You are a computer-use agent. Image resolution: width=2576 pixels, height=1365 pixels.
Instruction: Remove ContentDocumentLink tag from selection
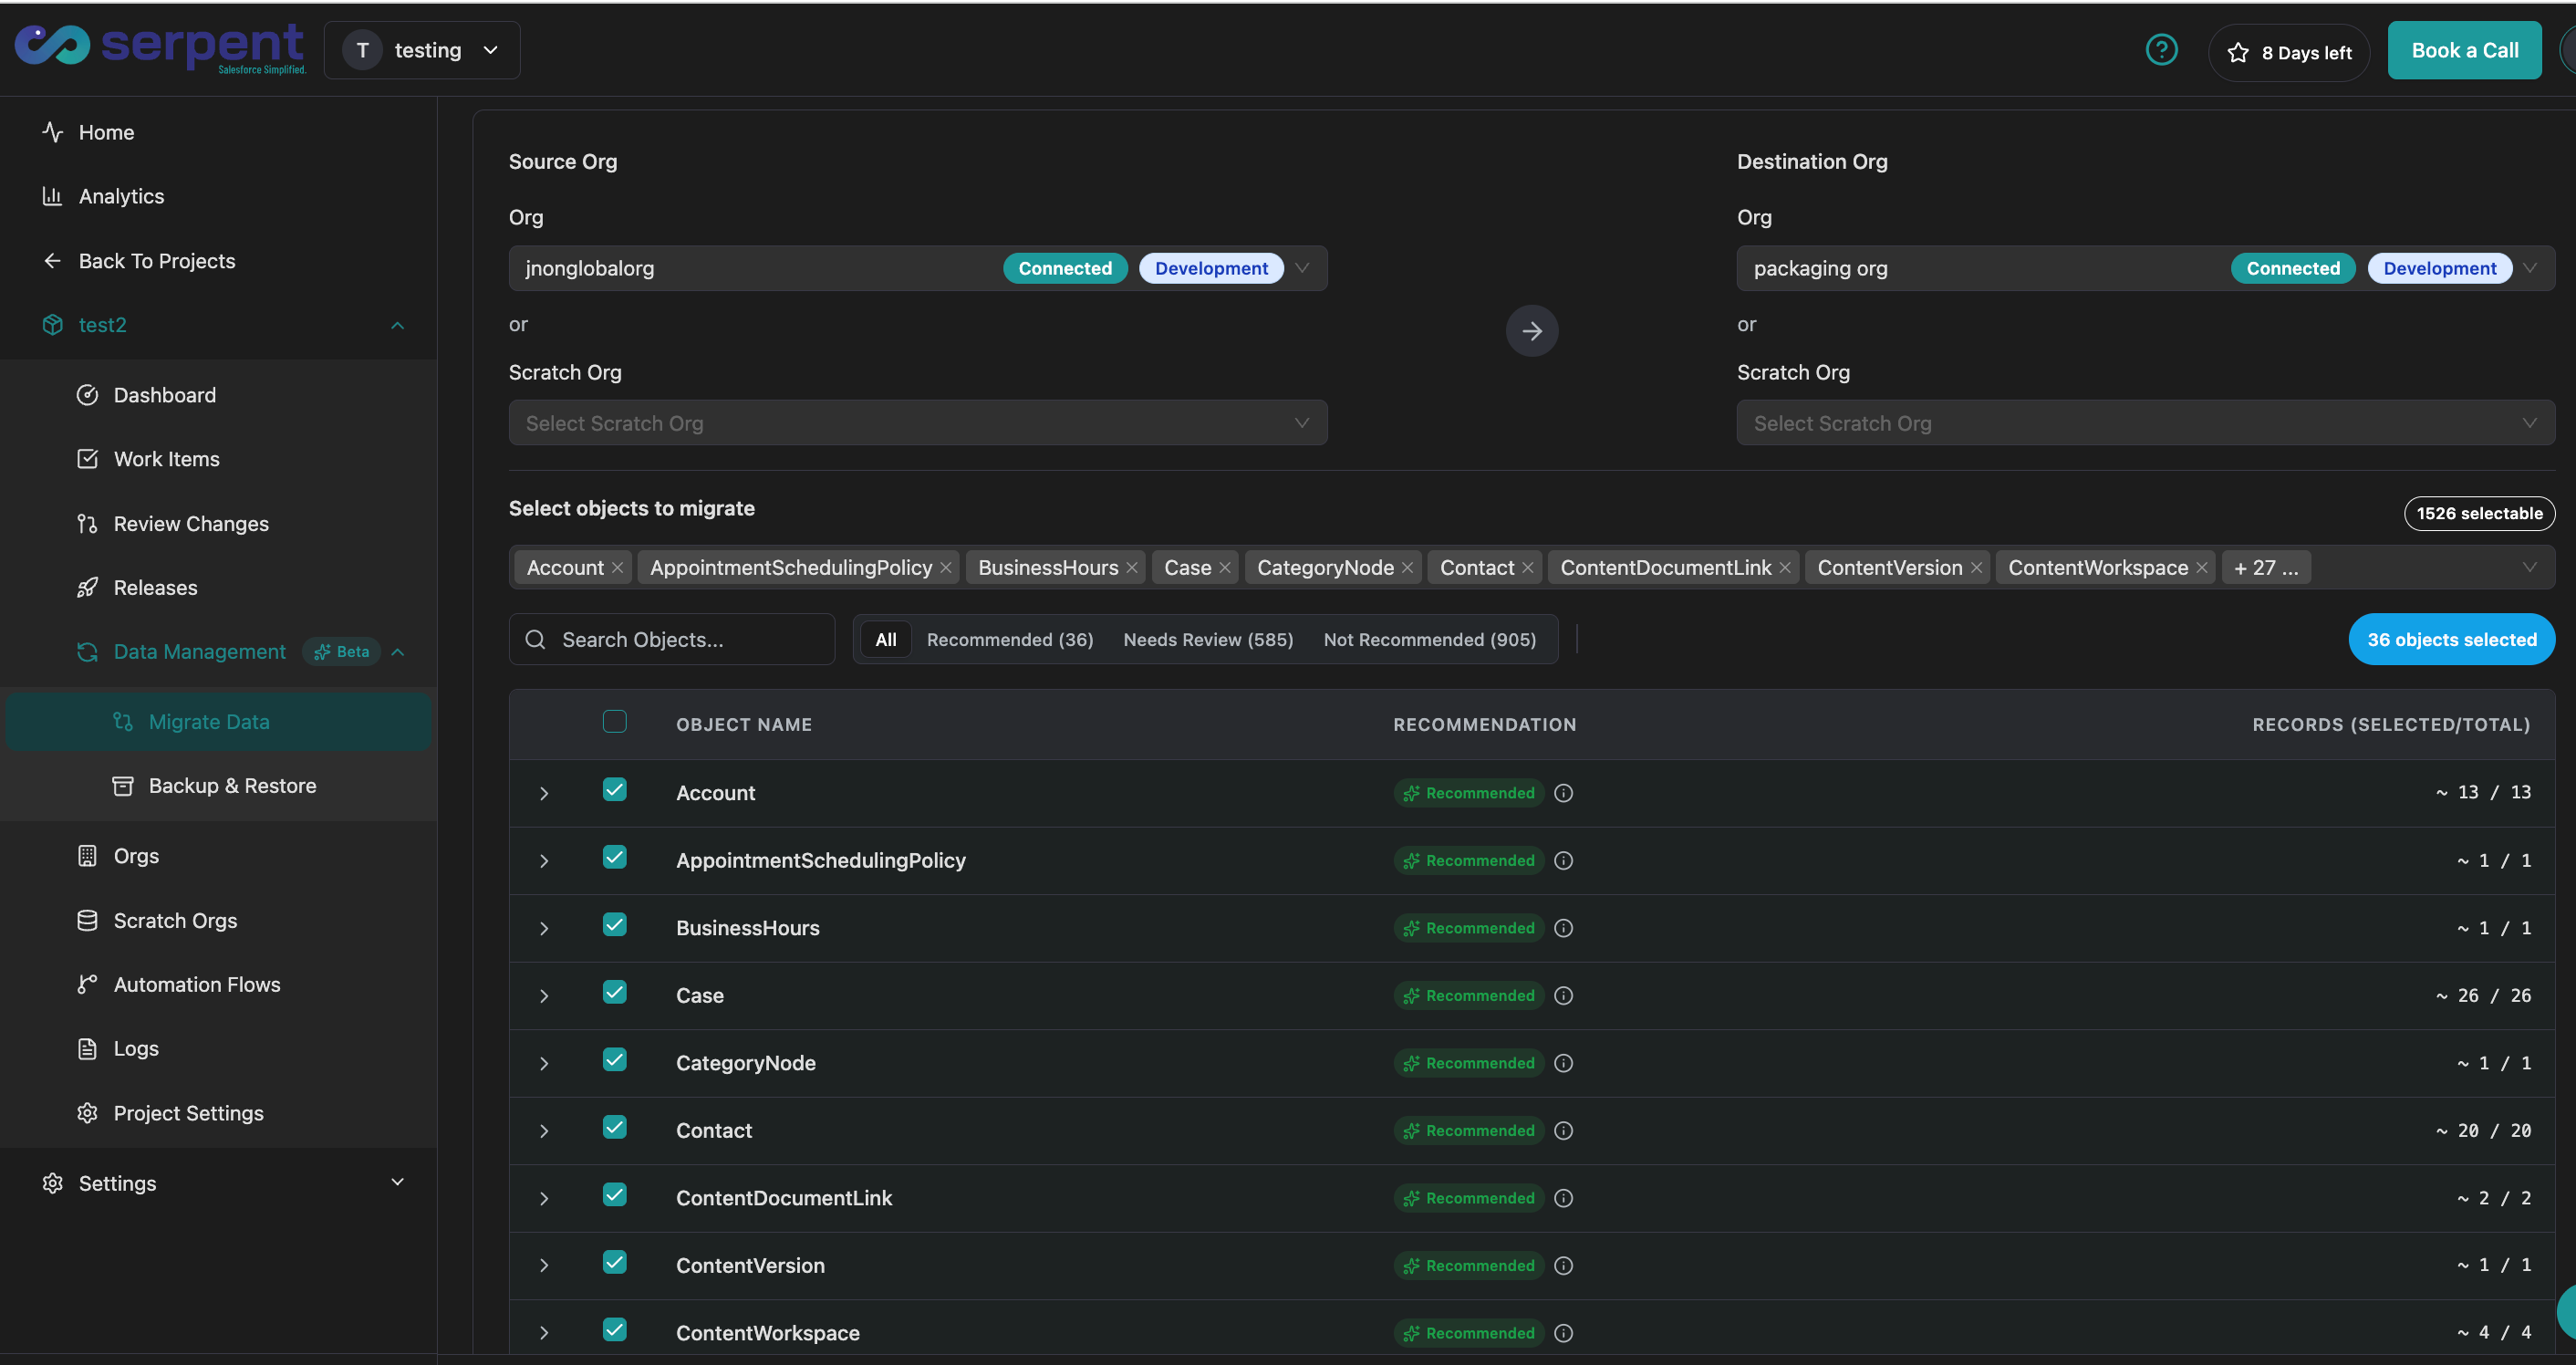pyautogui.click(x=1785, y=568)
